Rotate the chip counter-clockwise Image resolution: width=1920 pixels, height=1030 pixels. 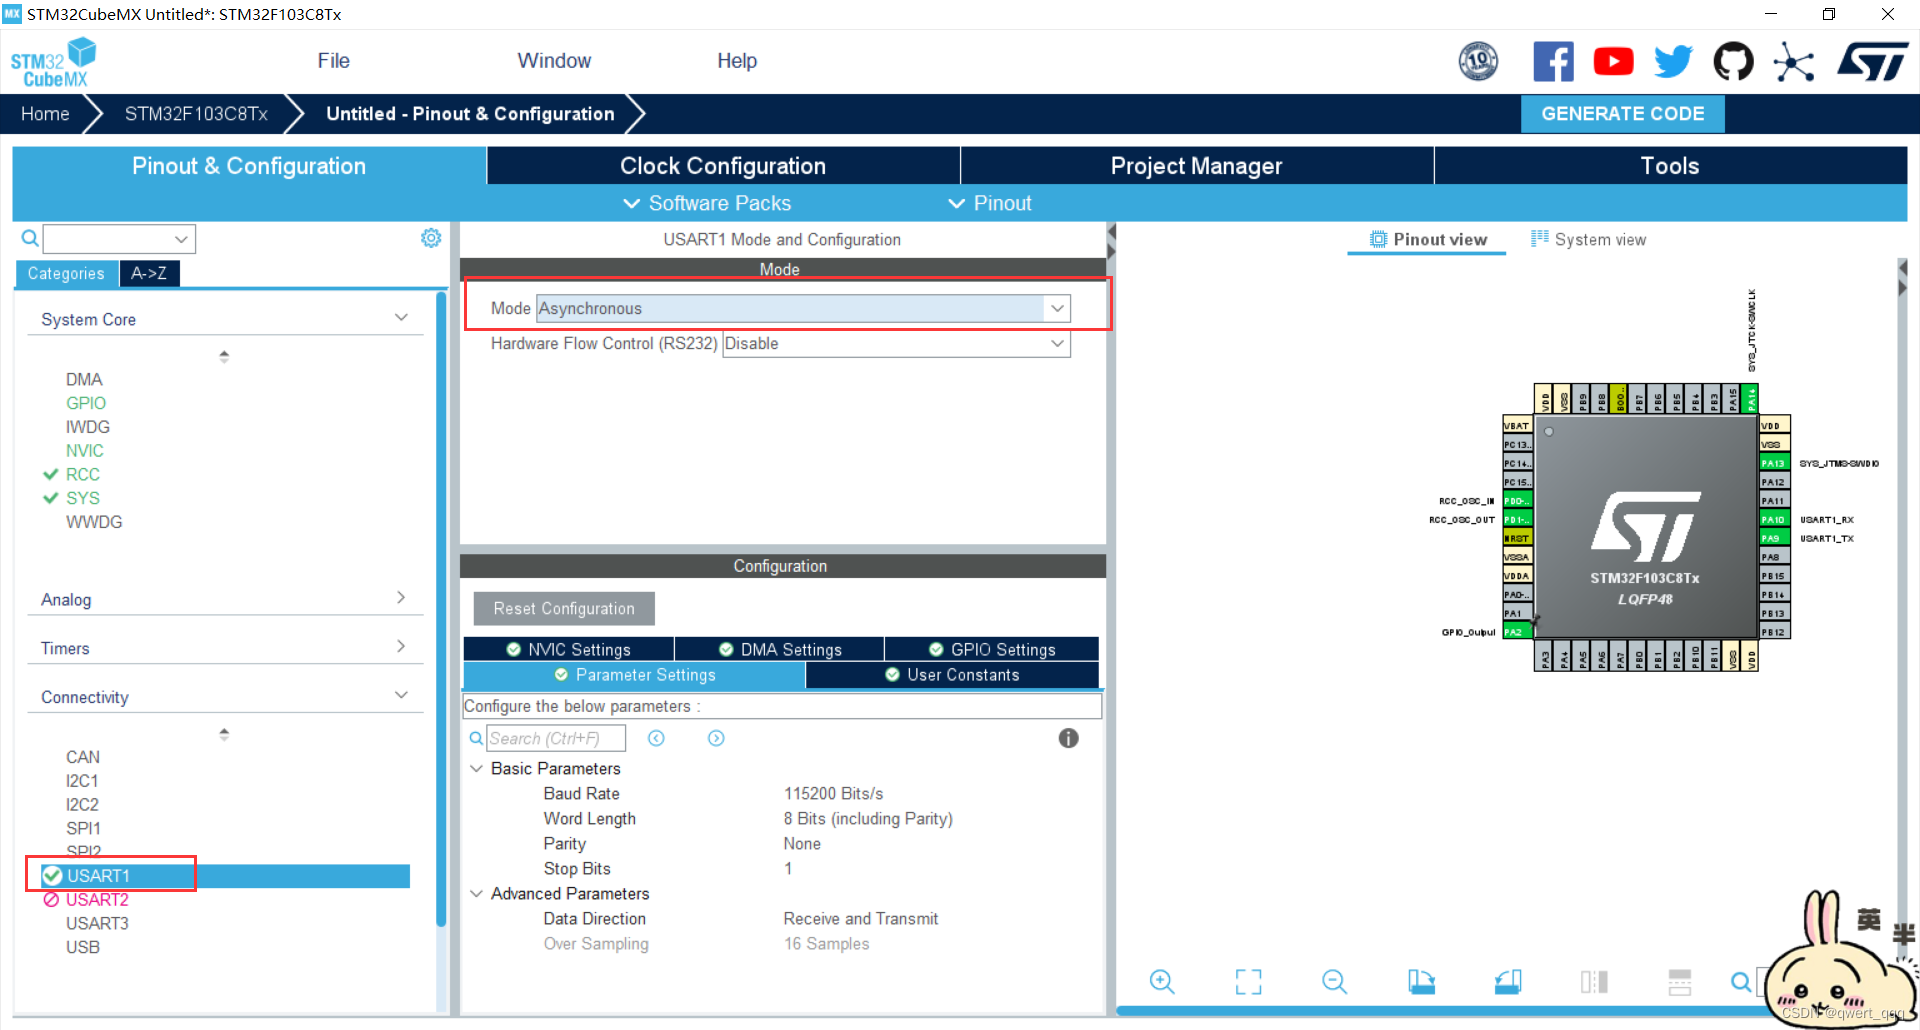1508,982
